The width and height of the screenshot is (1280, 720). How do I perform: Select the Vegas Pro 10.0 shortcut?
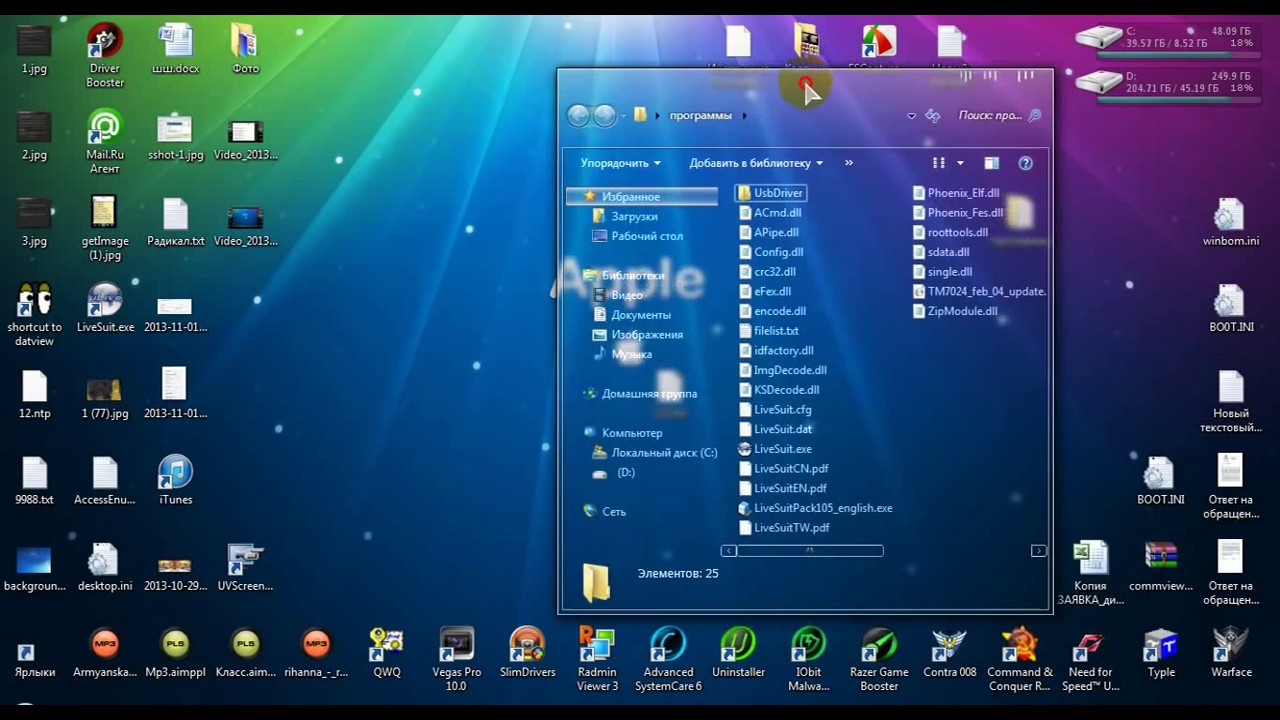456,659
